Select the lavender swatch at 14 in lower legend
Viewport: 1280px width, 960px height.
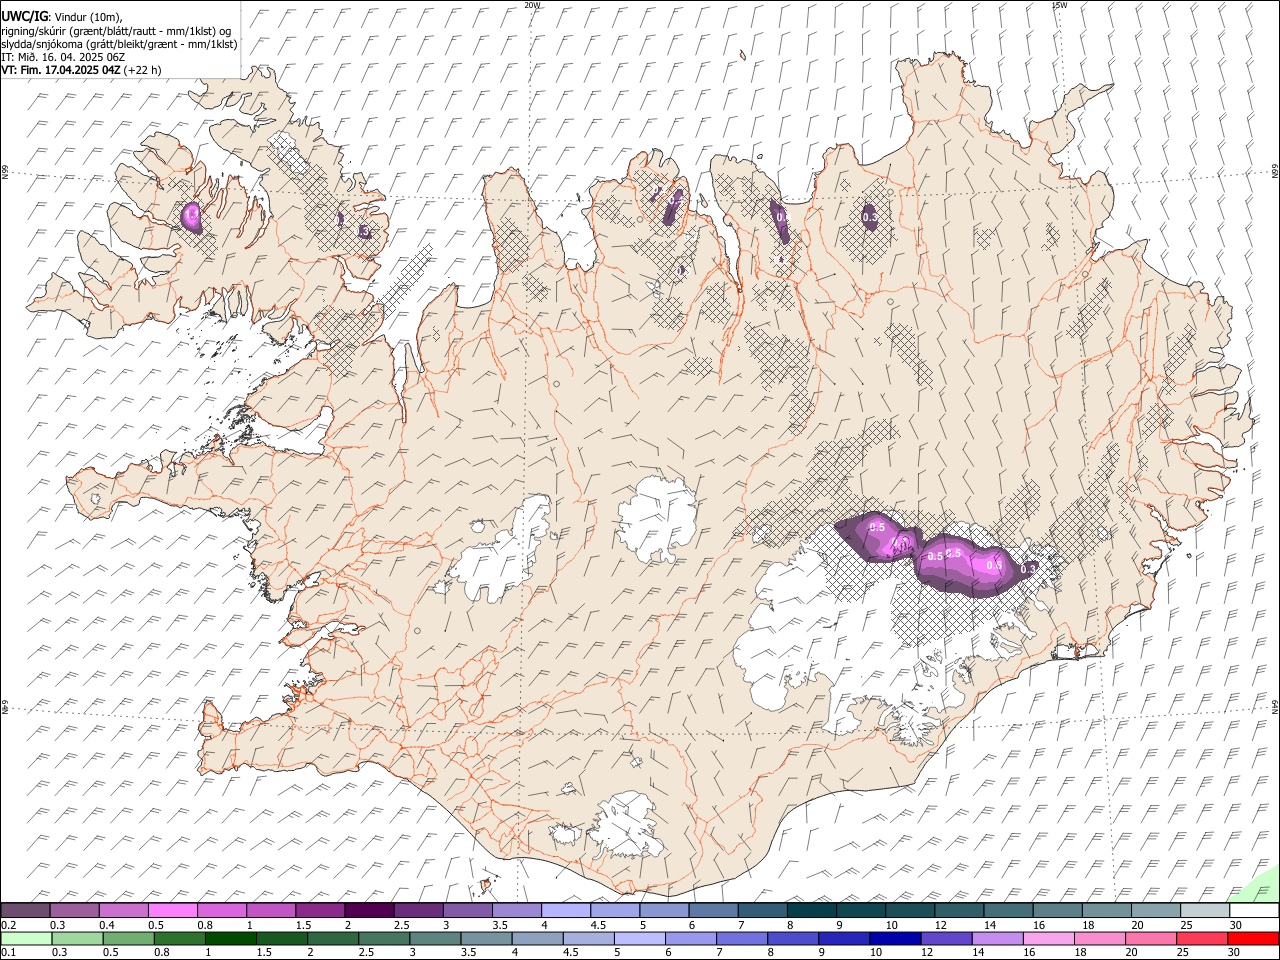tap(998, 938)
